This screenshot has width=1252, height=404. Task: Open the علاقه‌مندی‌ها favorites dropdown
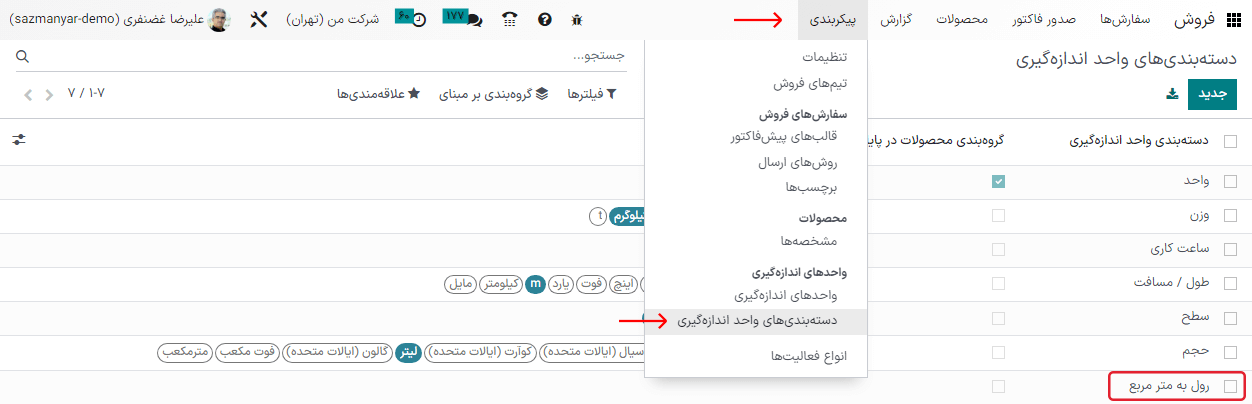pos(378,94)
